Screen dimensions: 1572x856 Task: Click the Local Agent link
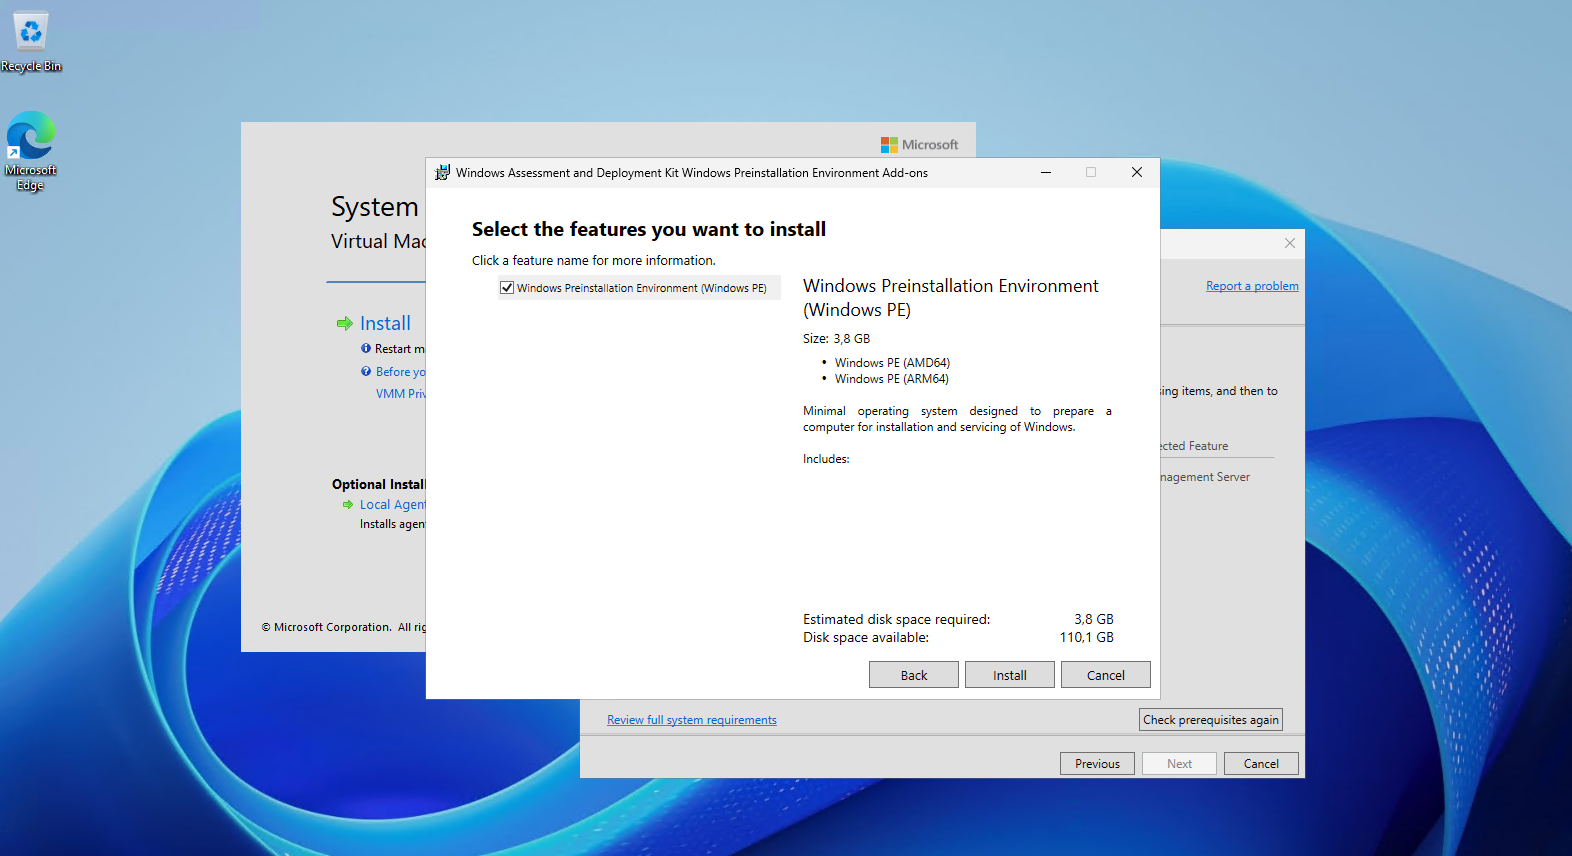click(x=393, y=505)
